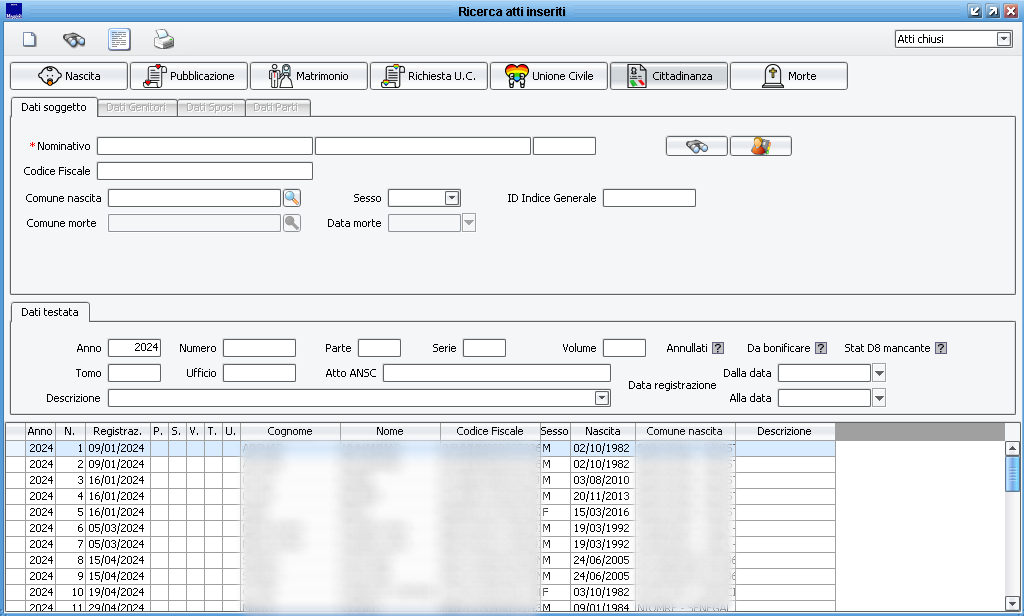Click the person lookup button beside Nominativo
Image resolution: width=1024 pixels, height=616 pixels.
pos(761,146)
